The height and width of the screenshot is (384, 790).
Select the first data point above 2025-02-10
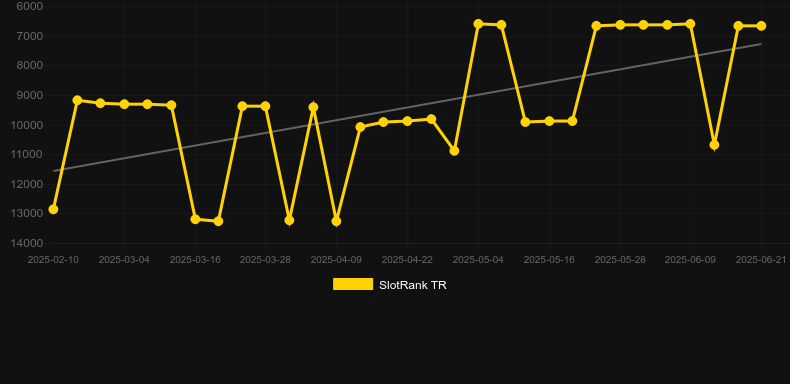(53, 209)
